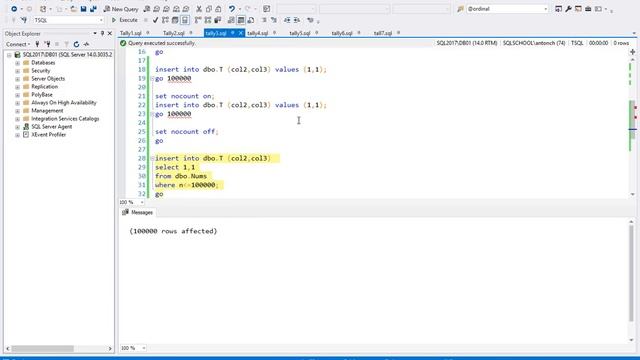
Task: Click the Copy icon
Action: pos(209,9)
